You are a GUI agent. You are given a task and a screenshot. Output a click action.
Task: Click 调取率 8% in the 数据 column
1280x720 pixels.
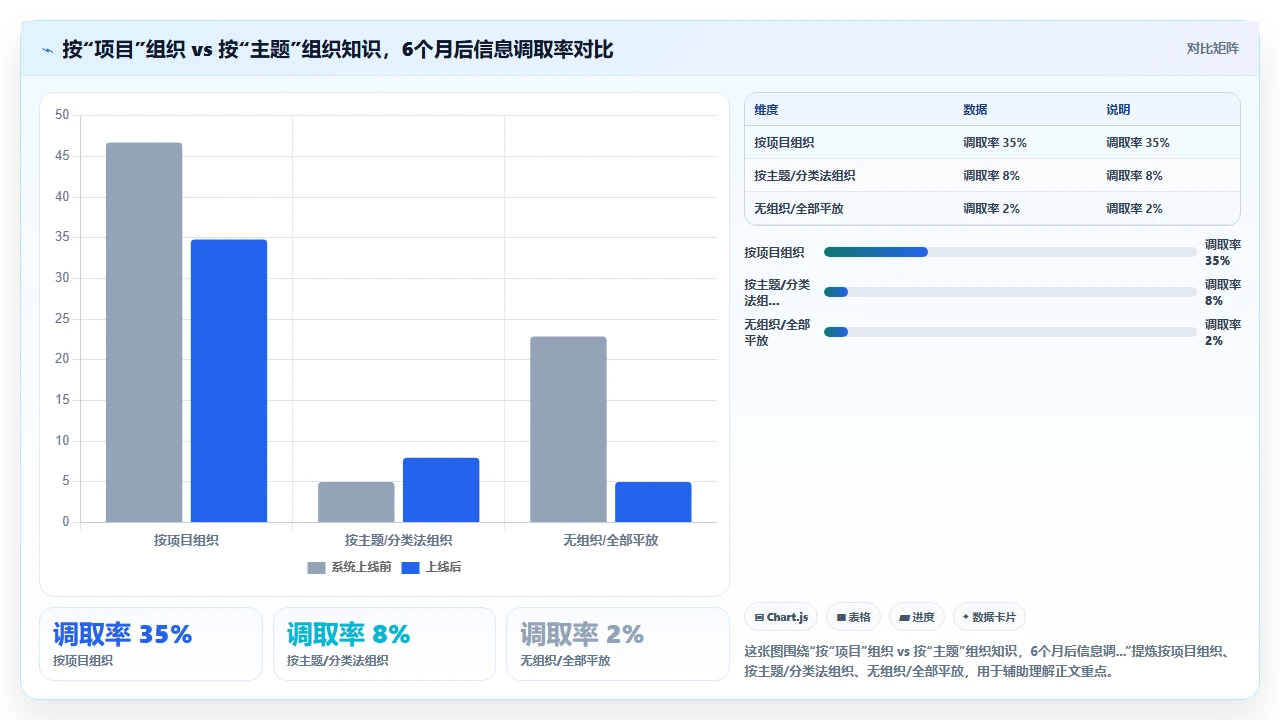[991, 176]
